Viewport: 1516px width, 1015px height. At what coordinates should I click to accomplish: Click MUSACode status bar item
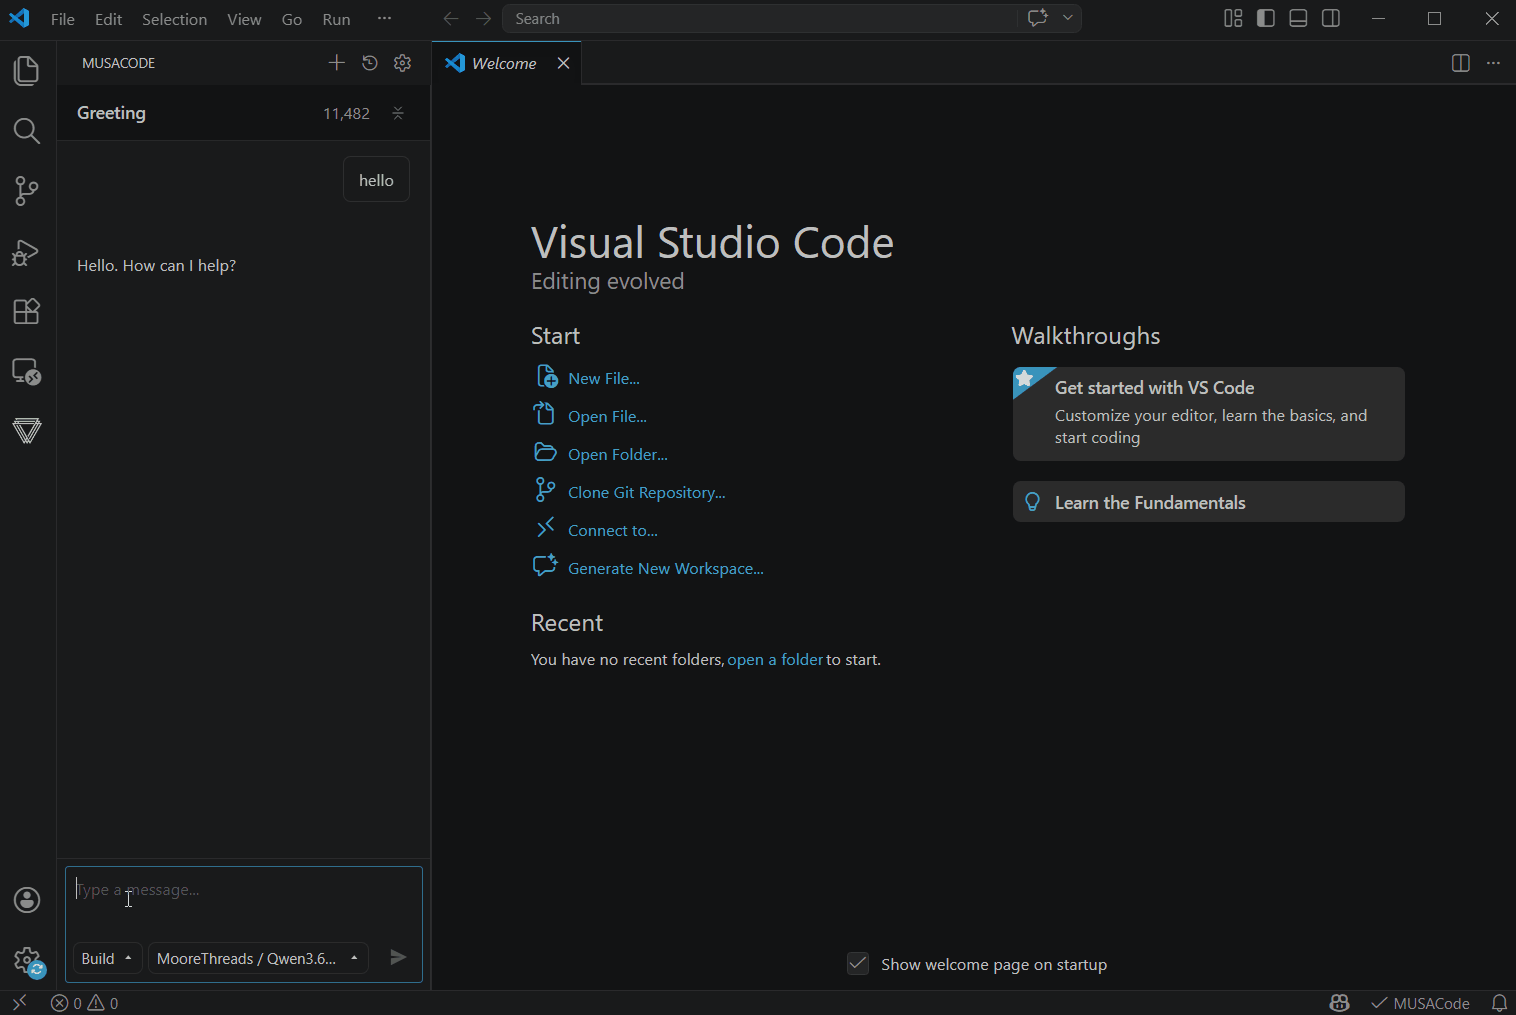coord(1420,1003)
